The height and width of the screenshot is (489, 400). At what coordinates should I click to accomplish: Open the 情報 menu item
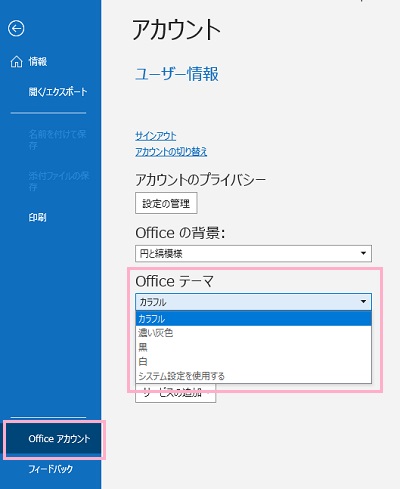pyautogui.click(x=37, y=62)
